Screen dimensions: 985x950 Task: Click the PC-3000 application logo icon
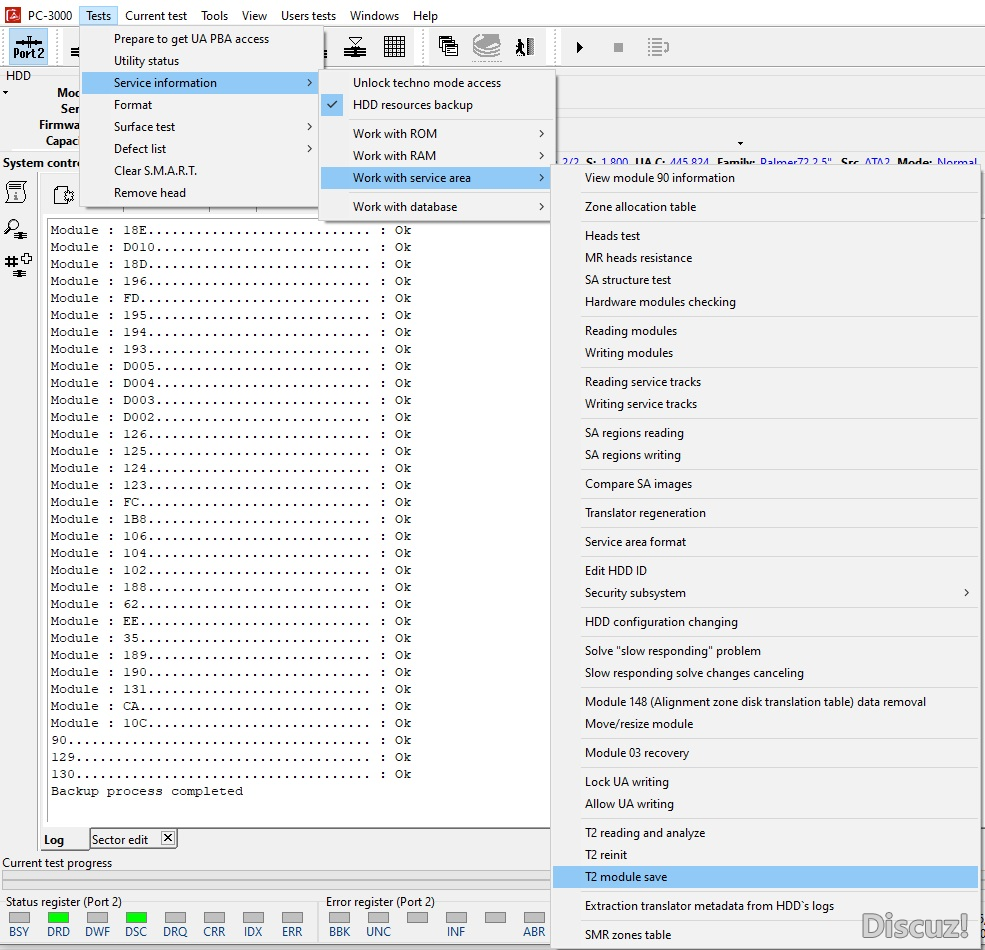[x=13, y=14]
